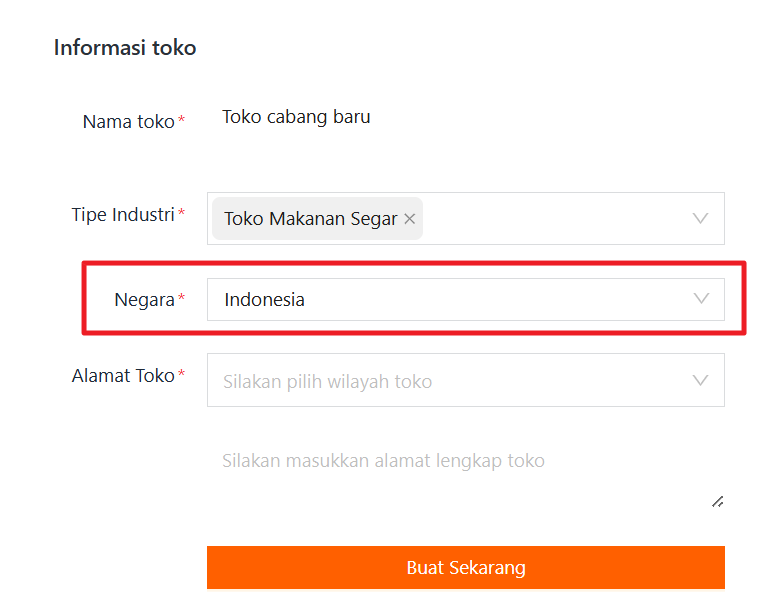Expand the Alamat Toko region chevron
The image size is (775, 610).
tap(701, 380)
